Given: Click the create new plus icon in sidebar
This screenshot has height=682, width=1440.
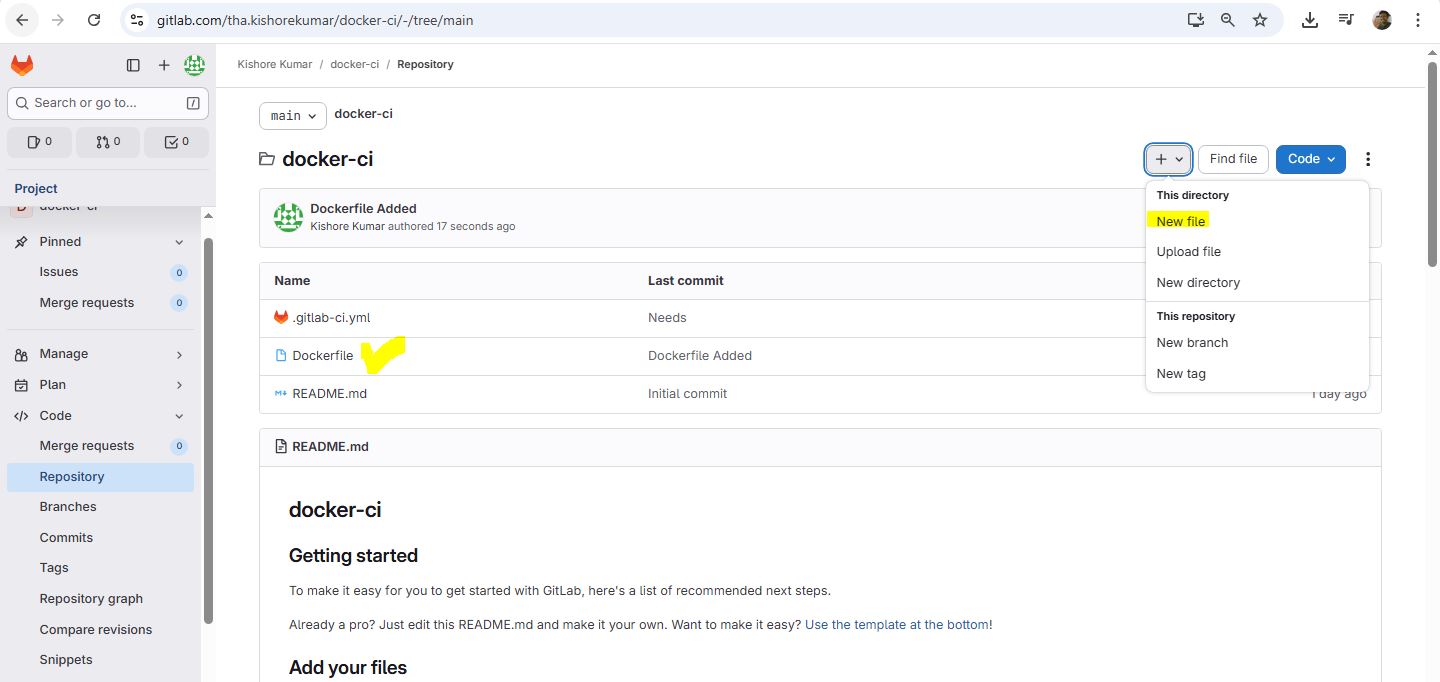Looking at the screenshot, I should coord(164,66).
